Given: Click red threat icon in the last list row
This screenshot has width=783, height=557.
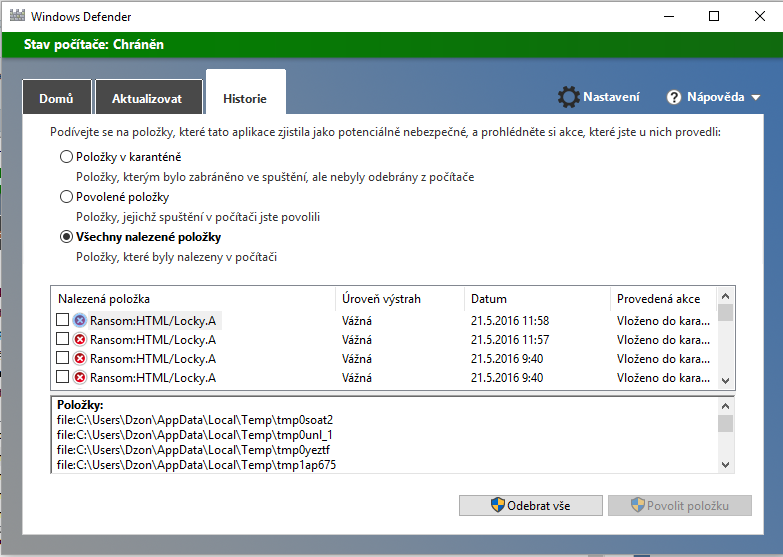Looking at the screenshot, I should 80,377.
